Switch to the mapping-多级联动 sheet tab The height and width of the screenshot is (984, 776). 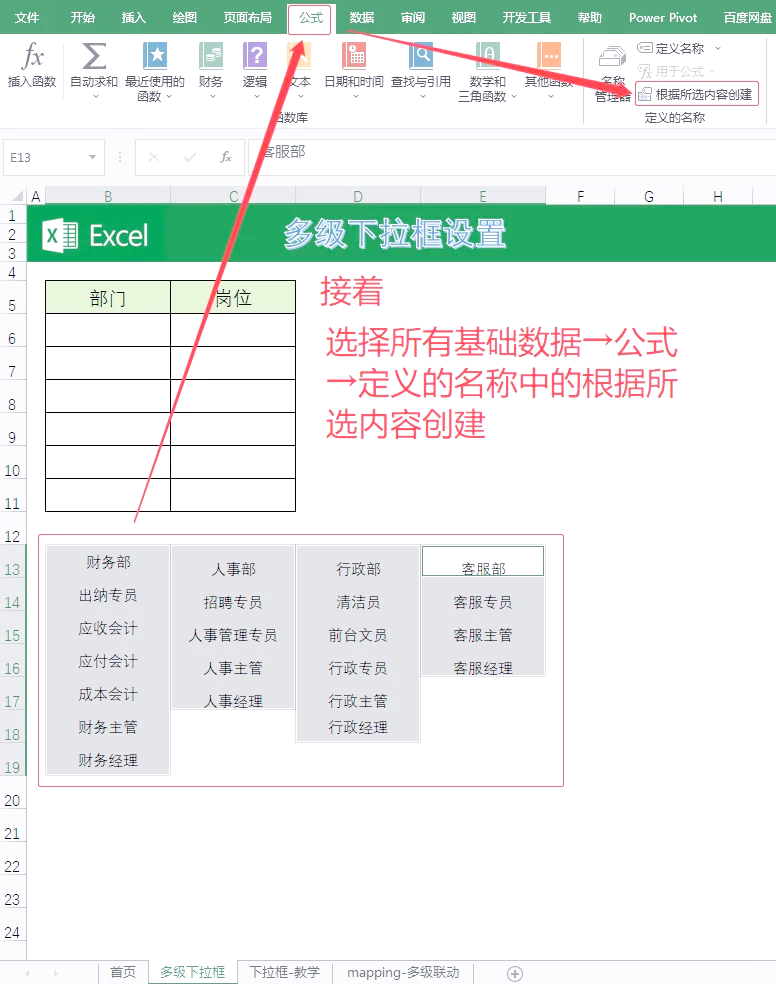pos(403,972)
